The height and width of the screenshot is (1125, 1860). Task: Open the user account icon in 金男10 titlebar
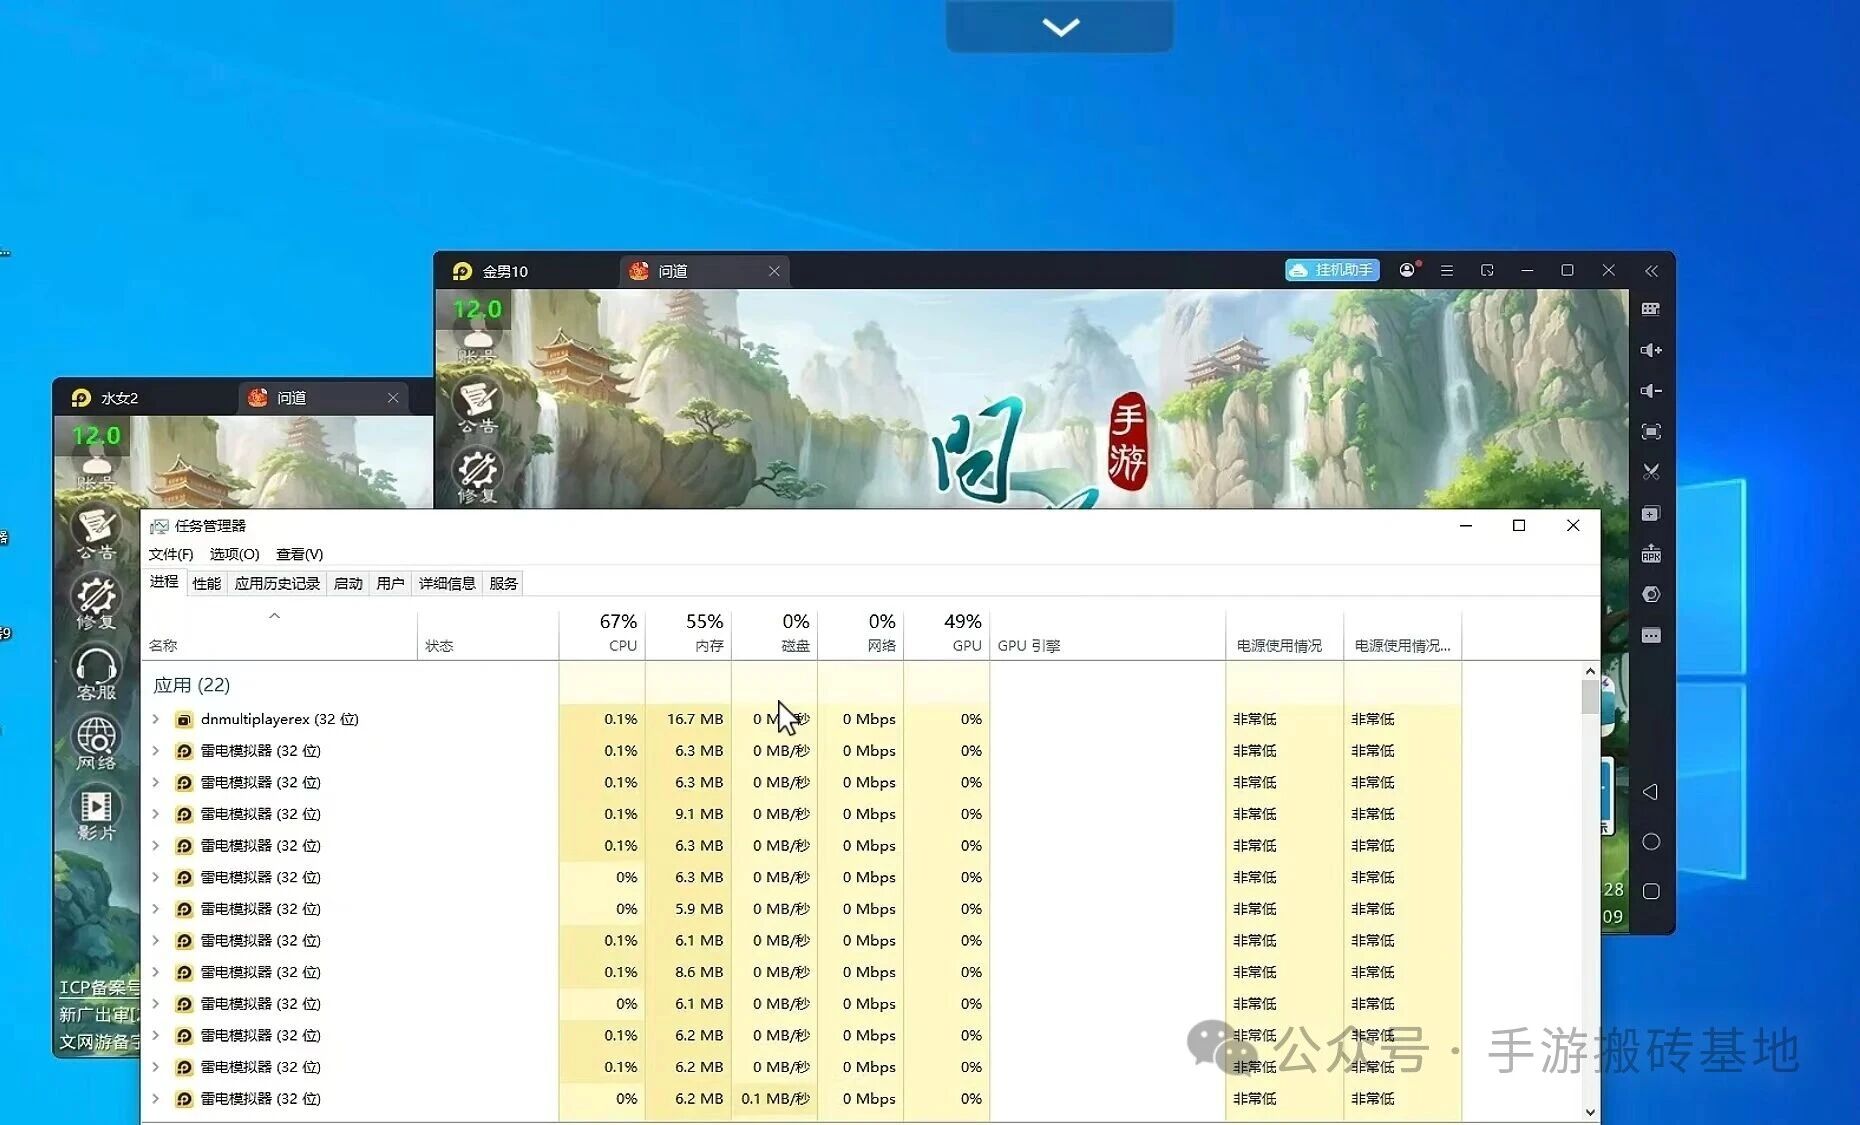[1408, 270]
